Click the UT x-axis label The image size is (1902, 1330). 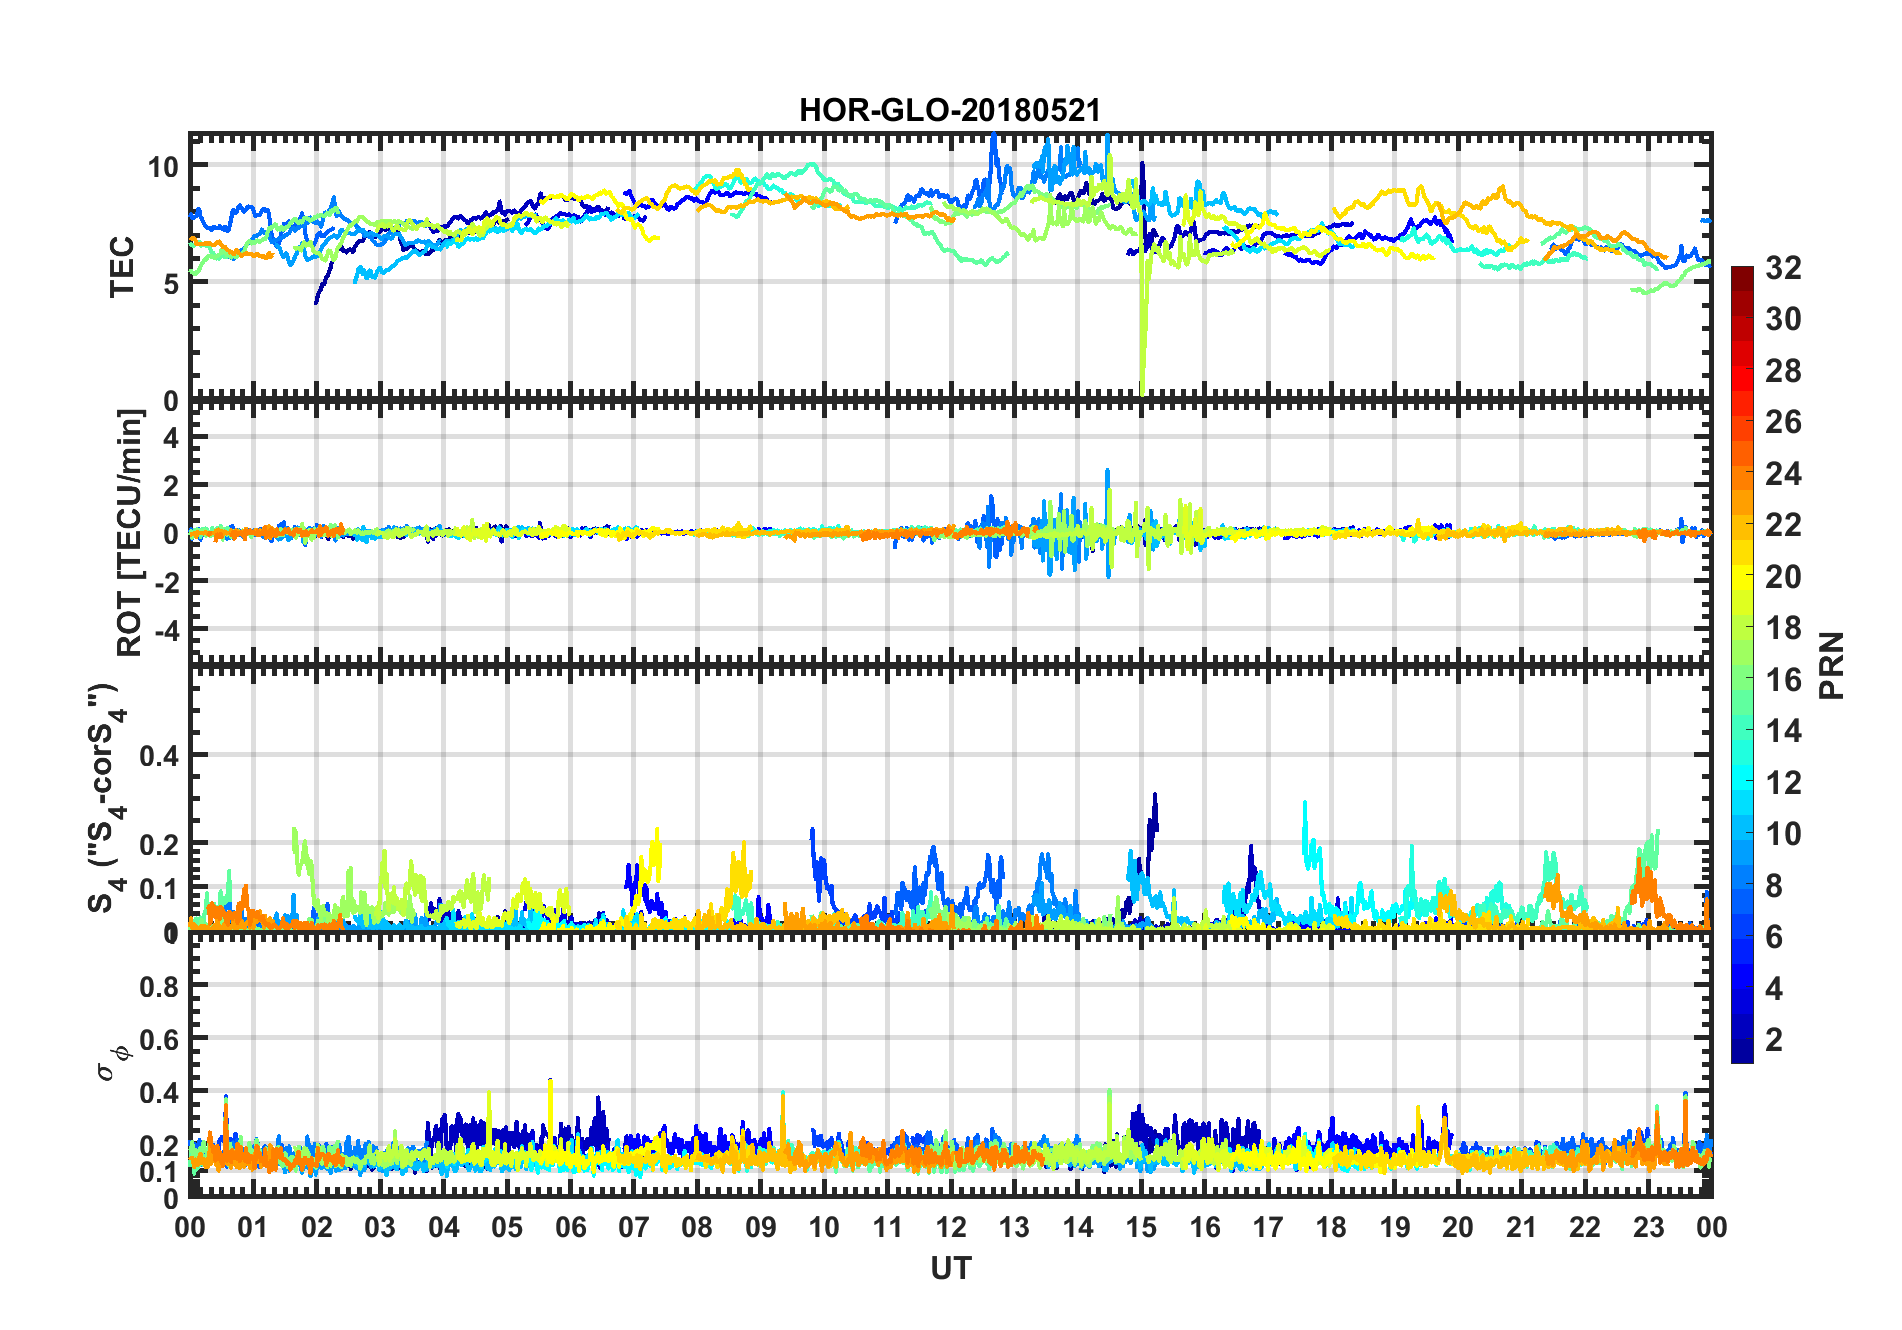point(950,1268)
